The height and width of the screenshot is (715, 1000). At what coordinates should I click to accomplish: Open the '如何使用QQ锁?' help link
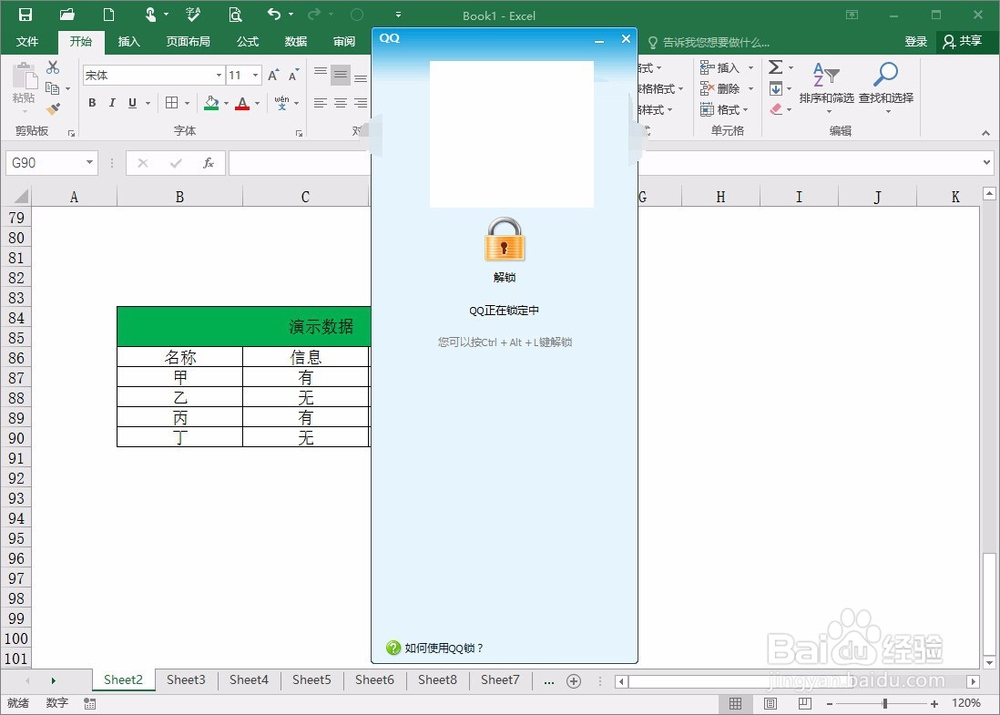pyautogui.click(x=444, y=648)
